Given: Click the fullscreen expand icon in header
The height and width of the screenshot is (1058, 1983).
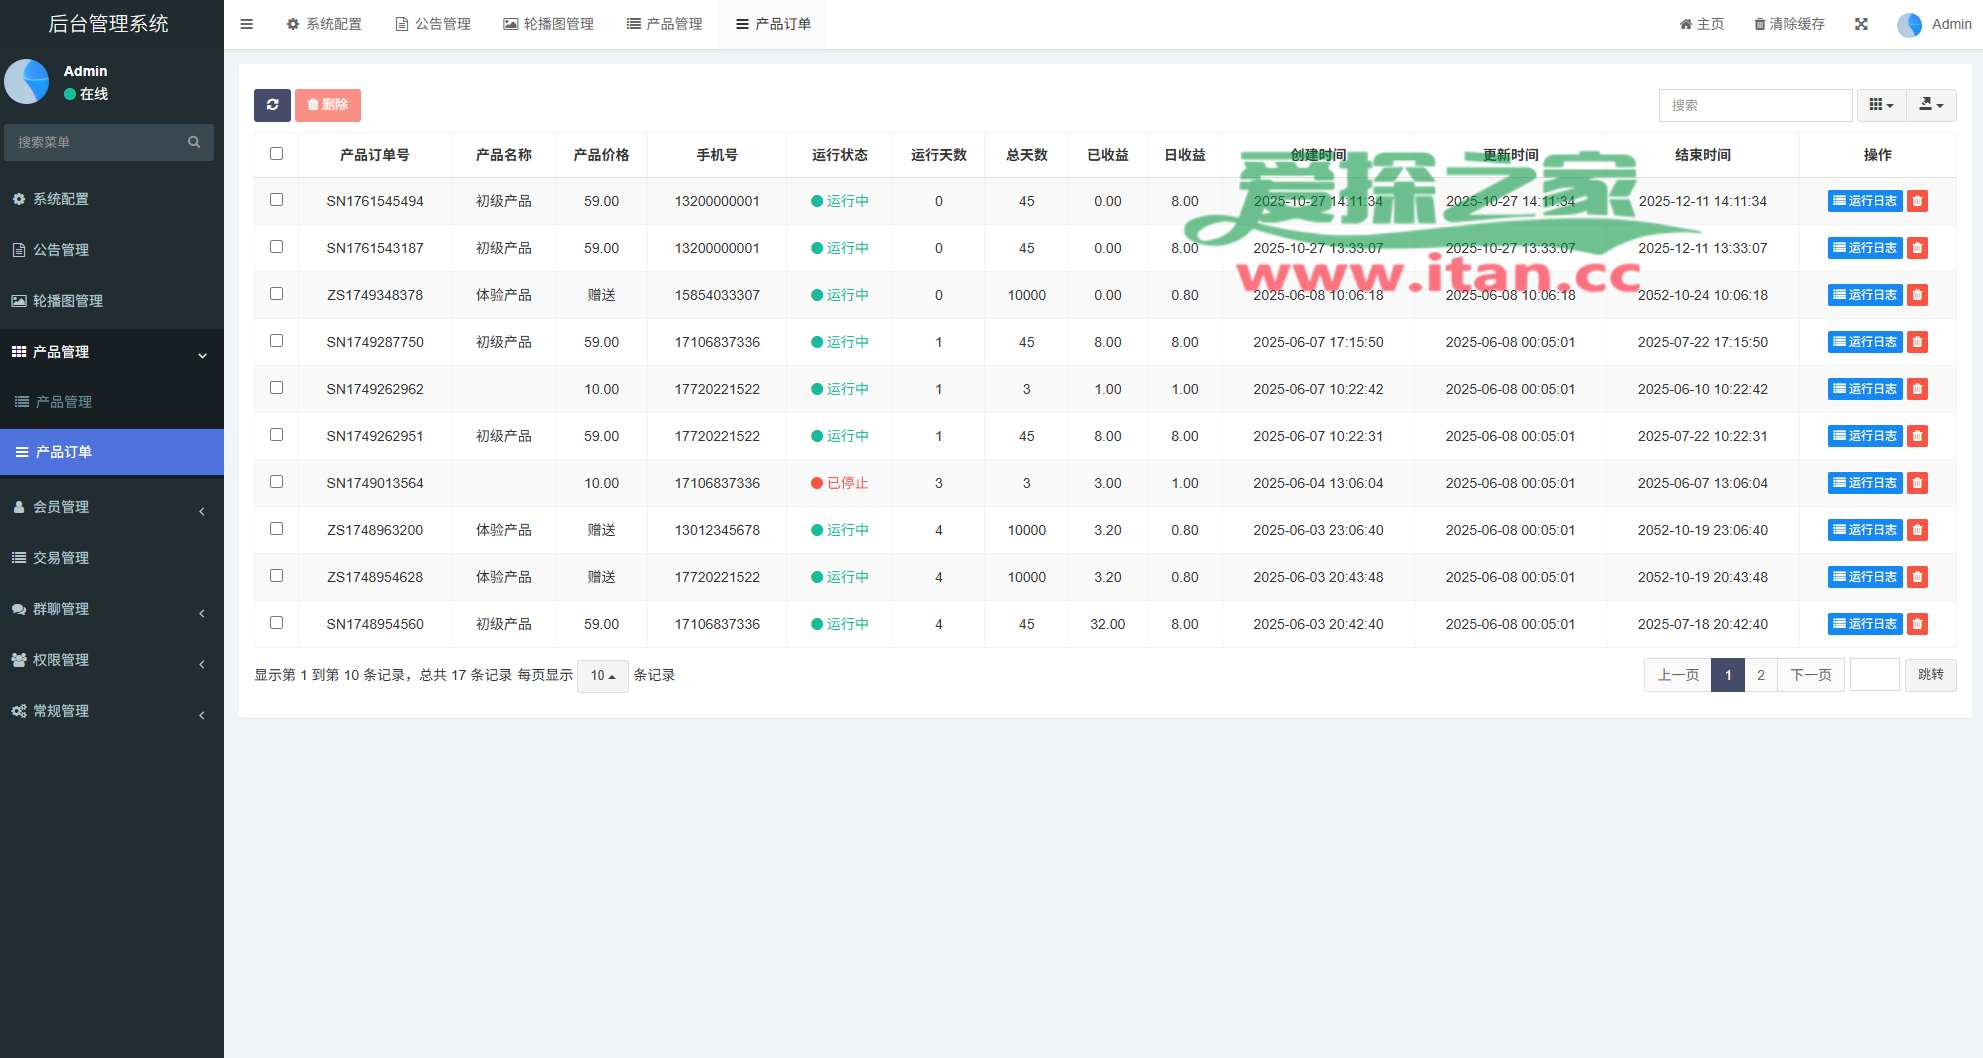Looking at the screenshot, I should (x=1861, y=24).
